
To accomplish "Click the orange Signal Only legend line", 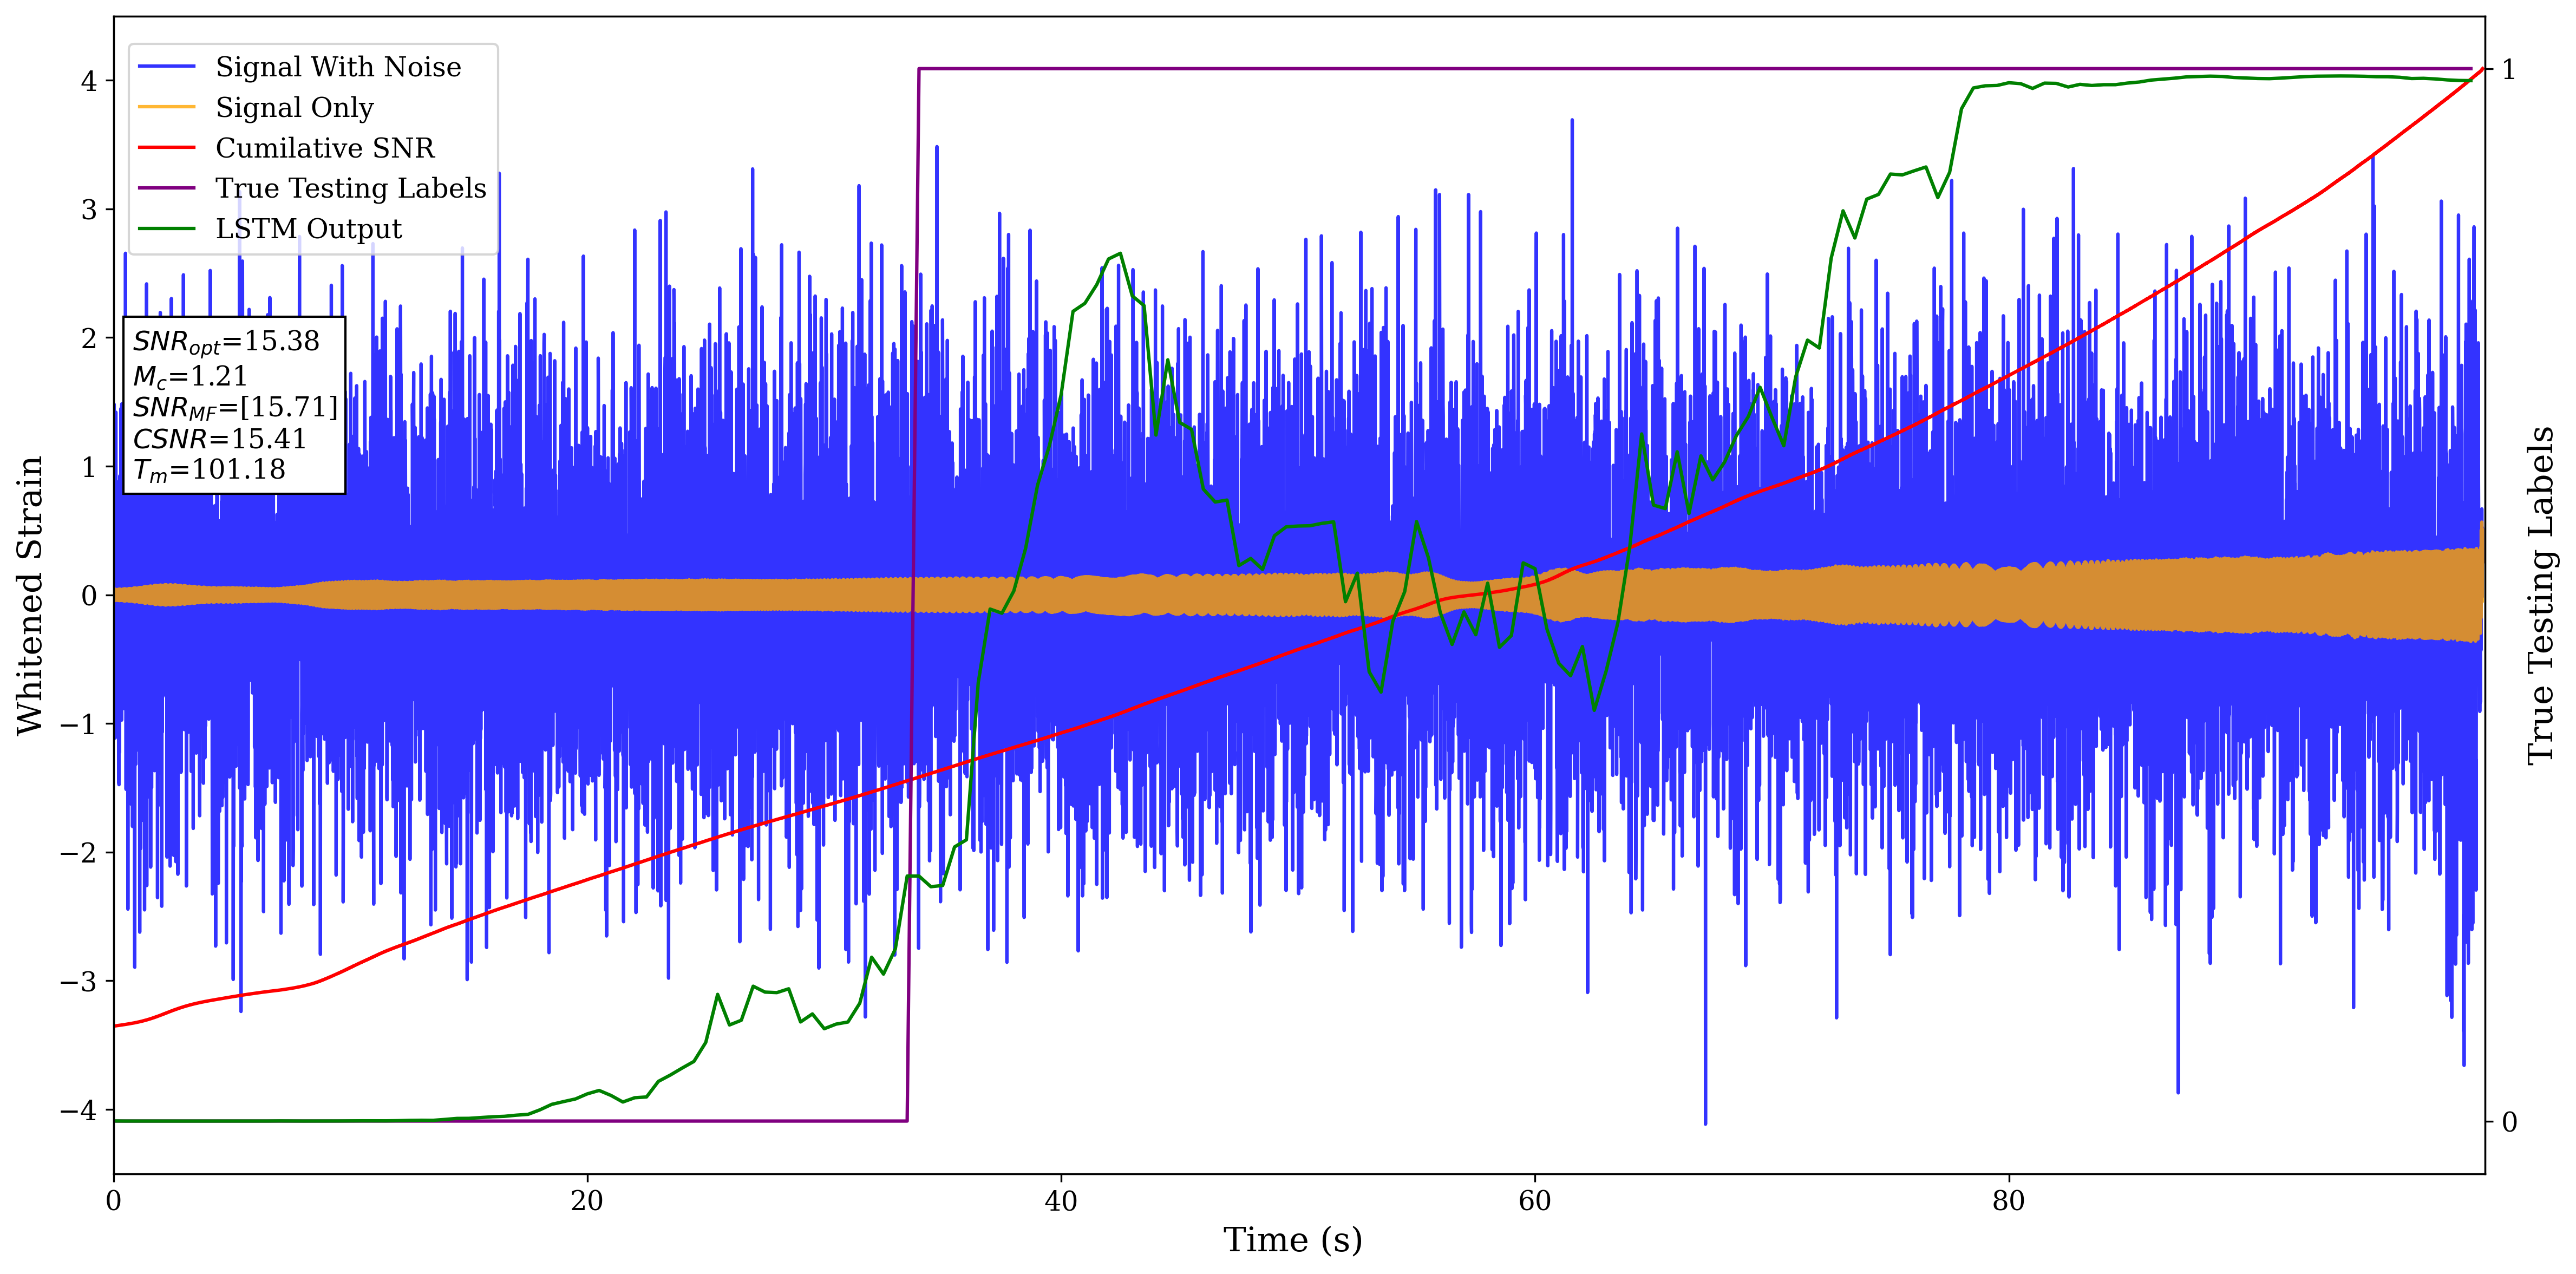I will point(166,107).
